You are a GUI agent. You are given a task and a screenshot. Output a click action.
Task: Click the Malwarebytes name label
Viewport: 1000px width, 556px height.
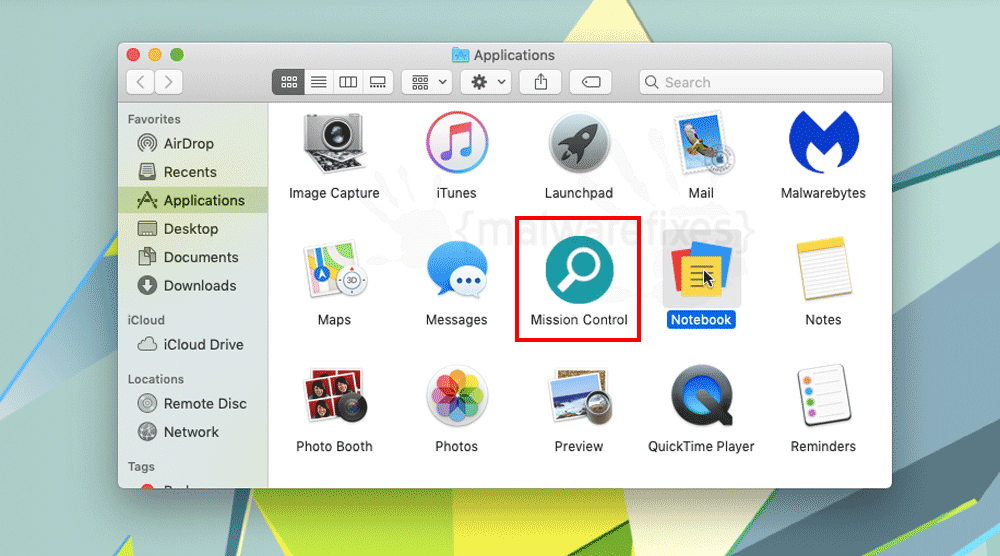[x=823, y=193]
